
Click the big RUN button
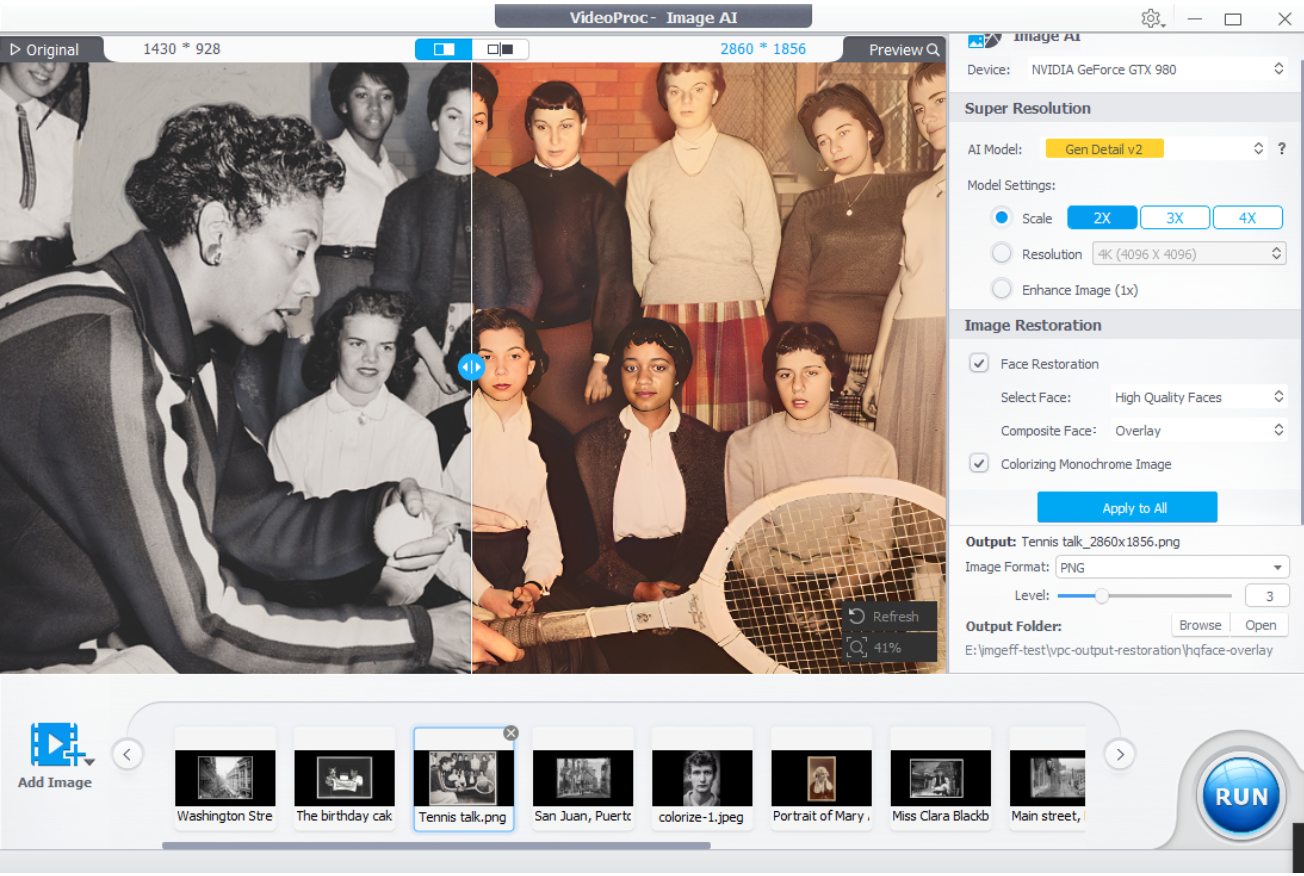(x=1241, y=796)
